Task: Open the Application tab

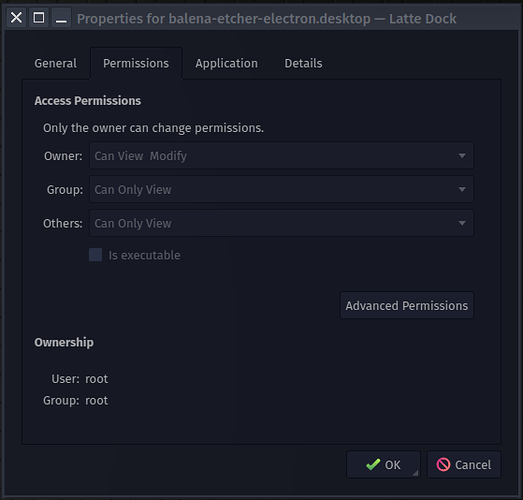Action: click(226, 63)
